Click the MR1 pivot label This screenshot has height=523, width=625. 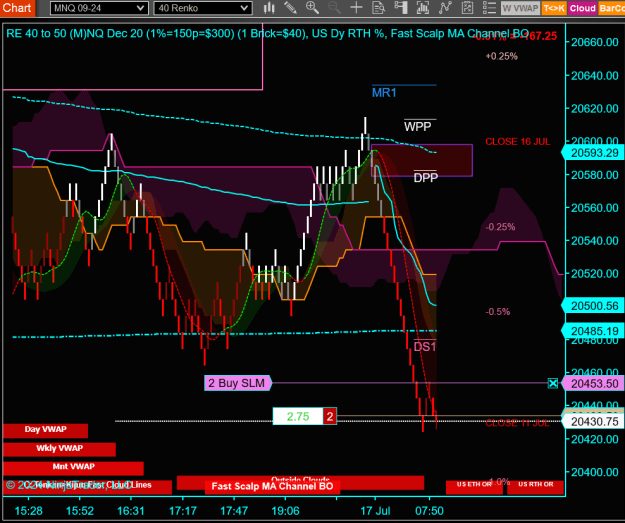(x=384, y=93)
